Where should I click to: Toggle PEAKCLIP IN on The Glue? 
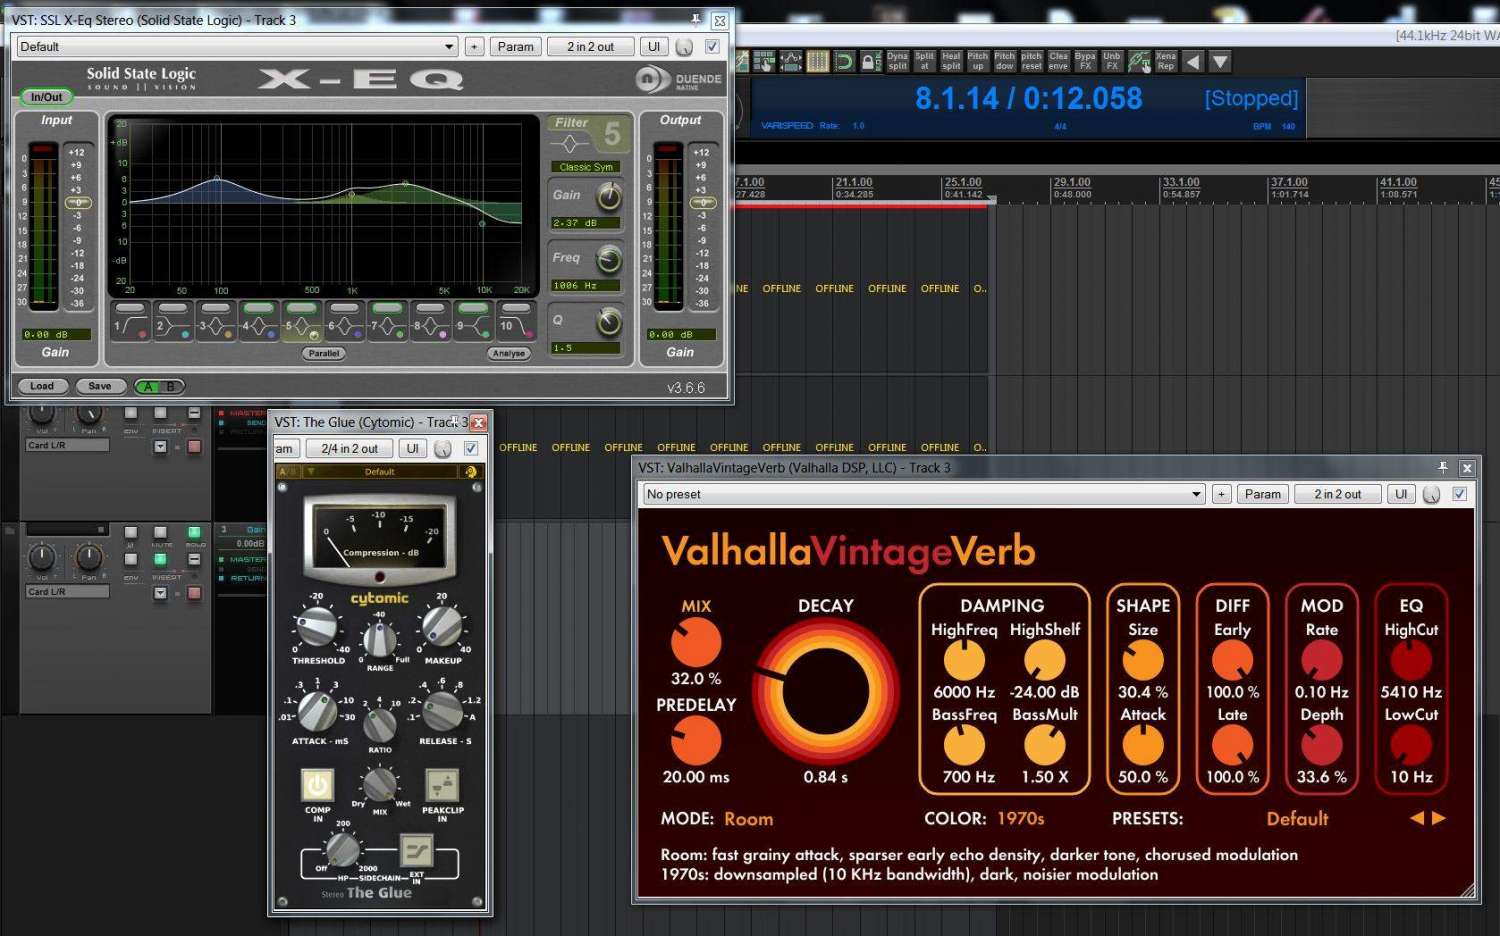pos(441,786)
